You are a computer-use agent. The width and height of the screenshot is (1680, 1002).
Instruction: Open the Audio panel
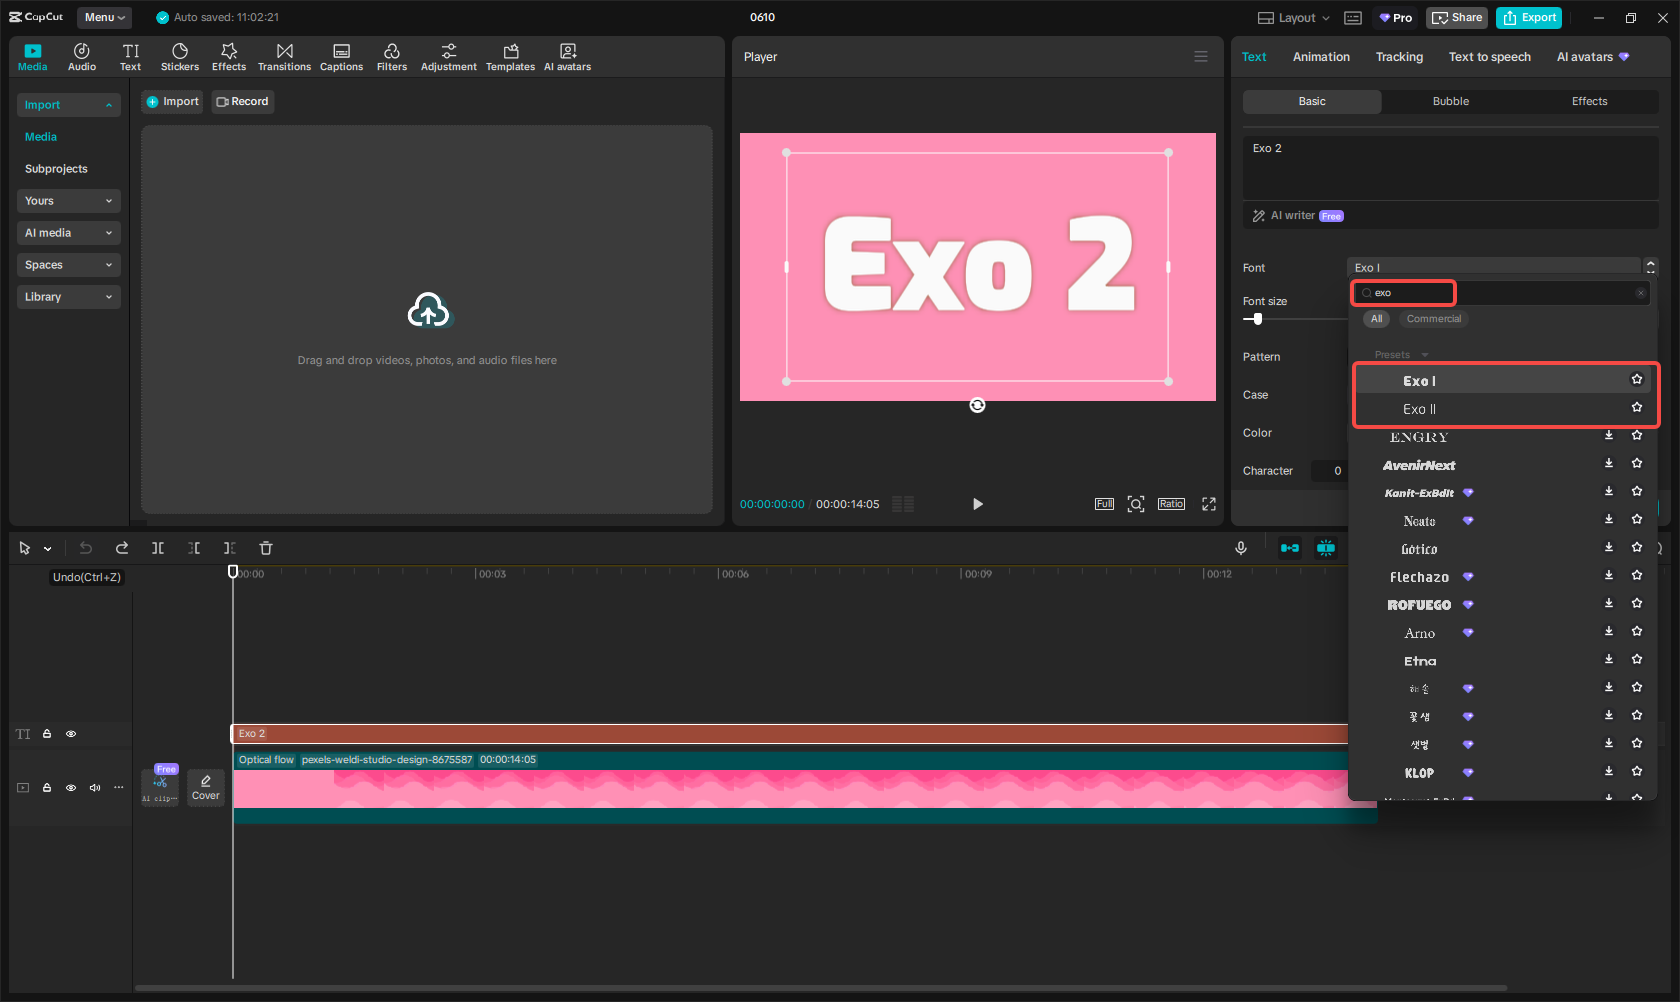click(82, 57)
